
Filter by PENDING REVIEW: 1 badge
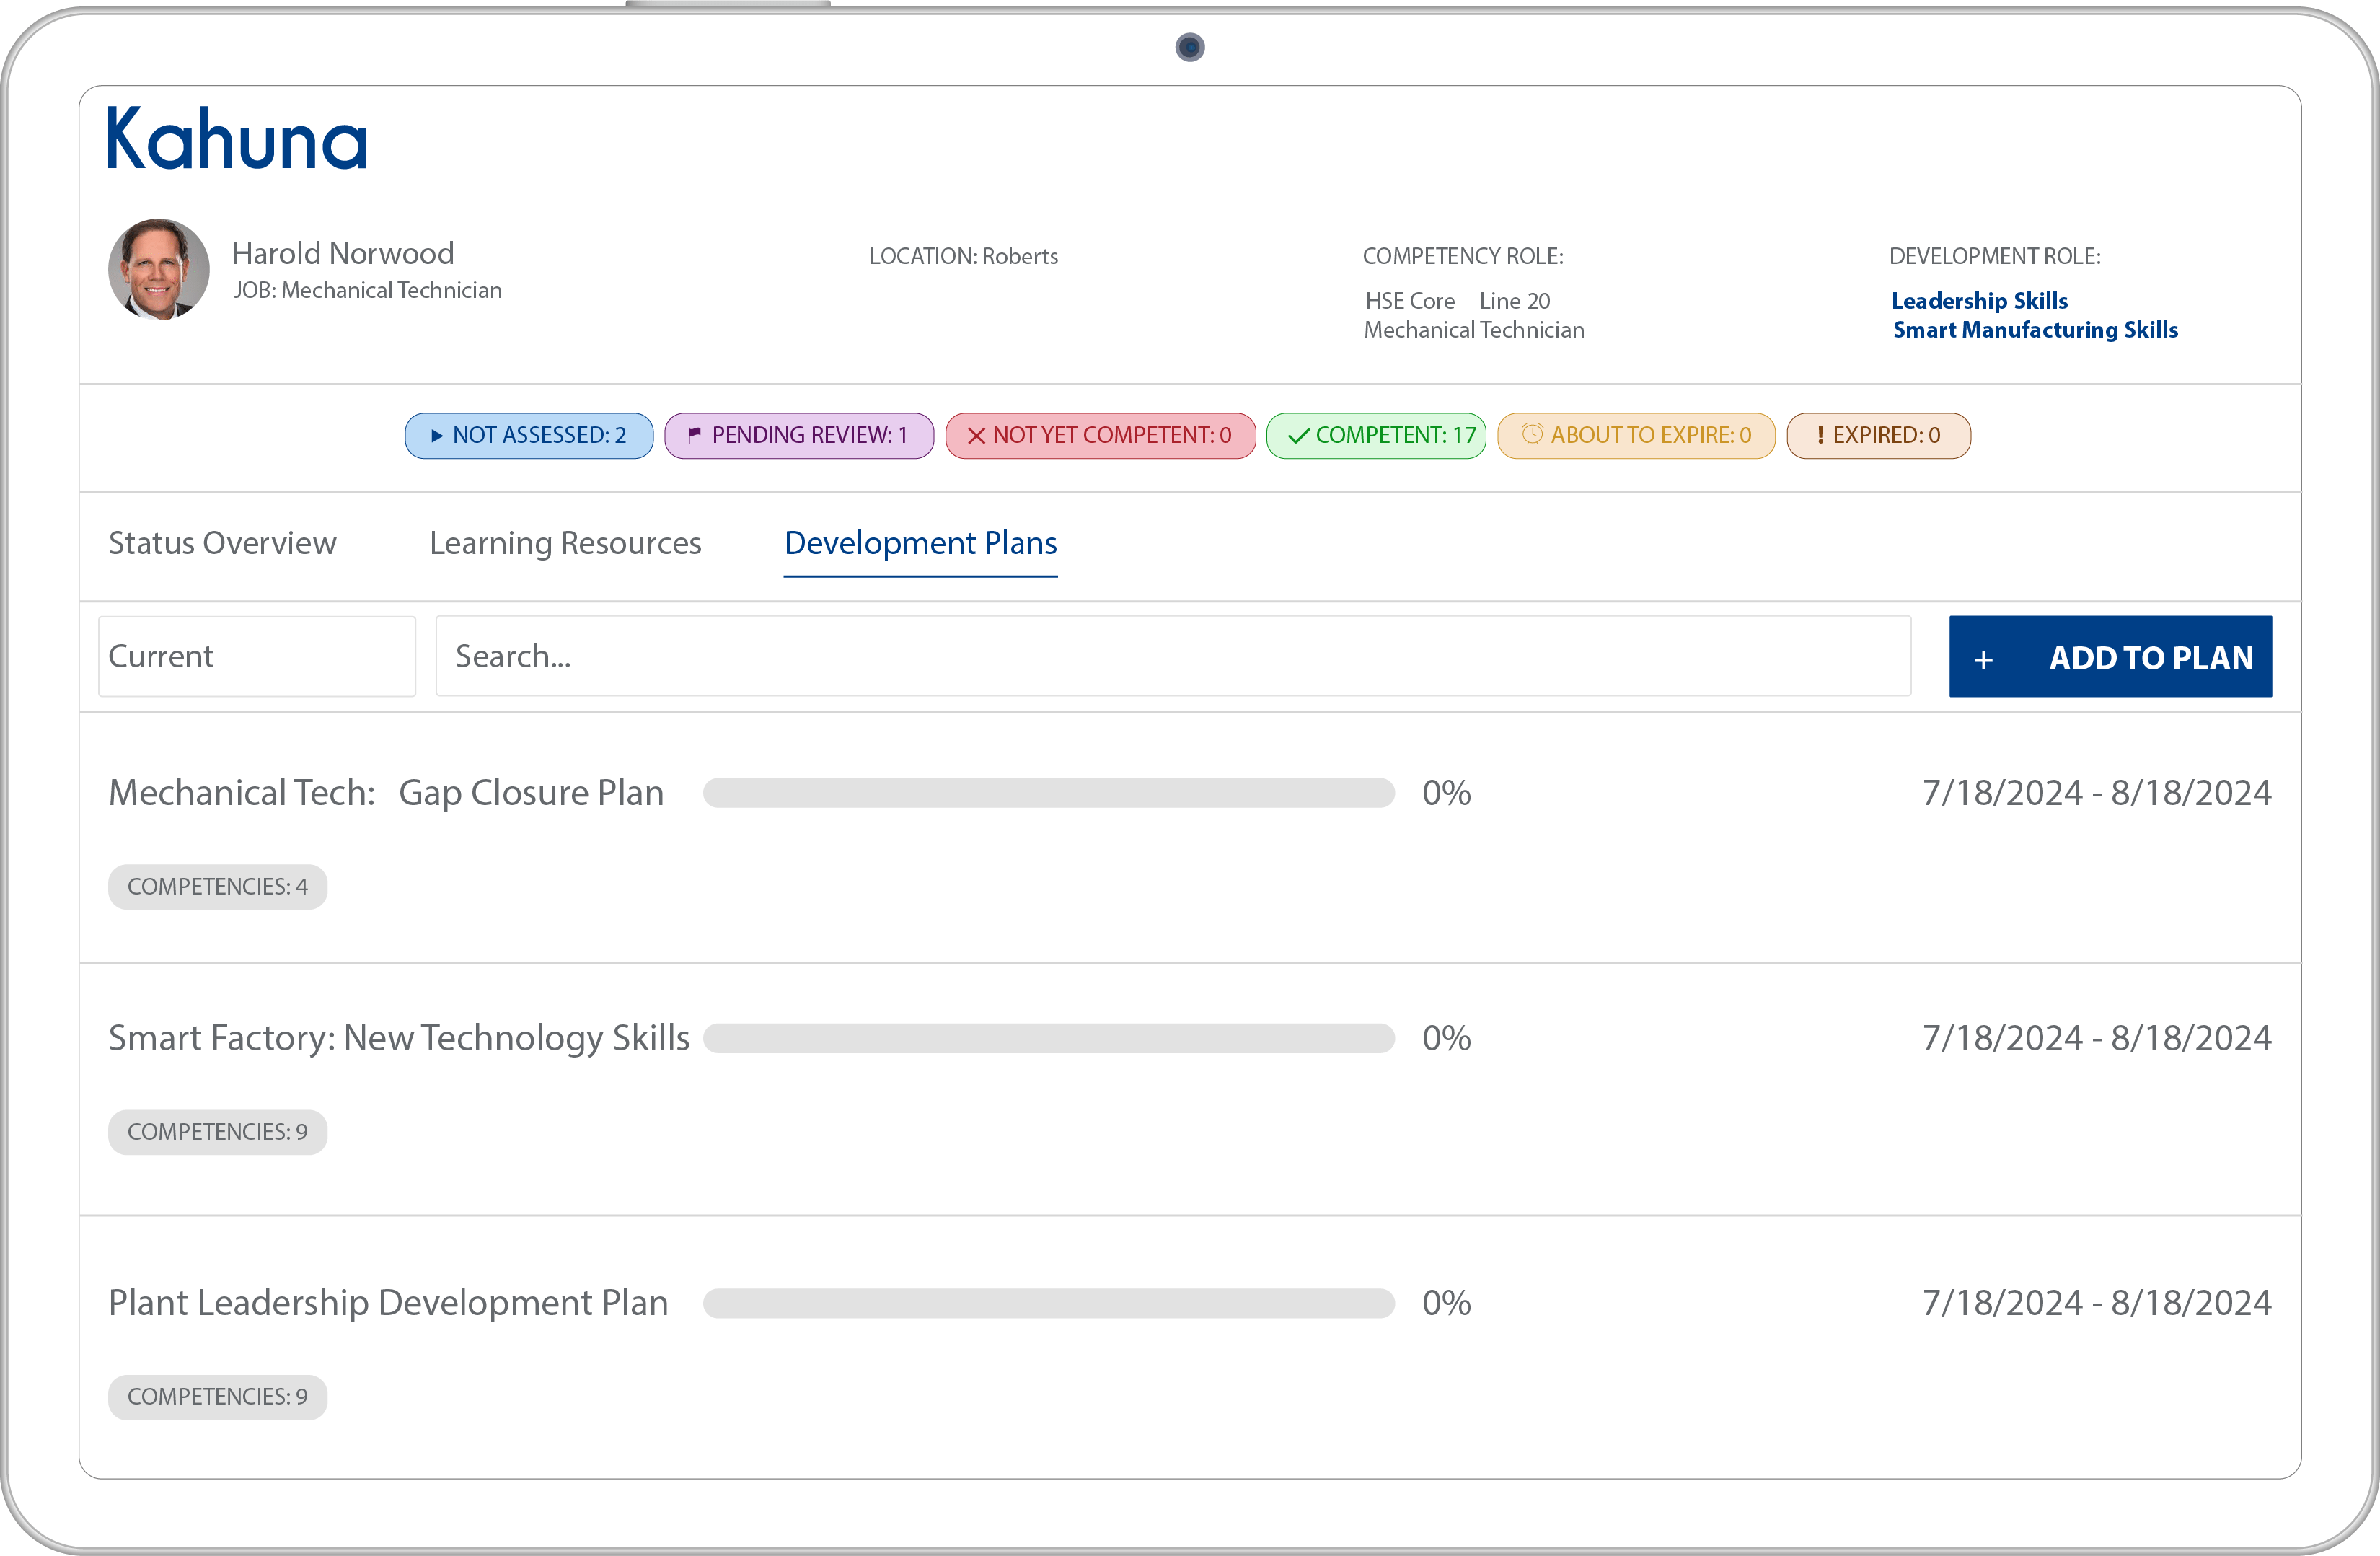[x=799, y=436]
